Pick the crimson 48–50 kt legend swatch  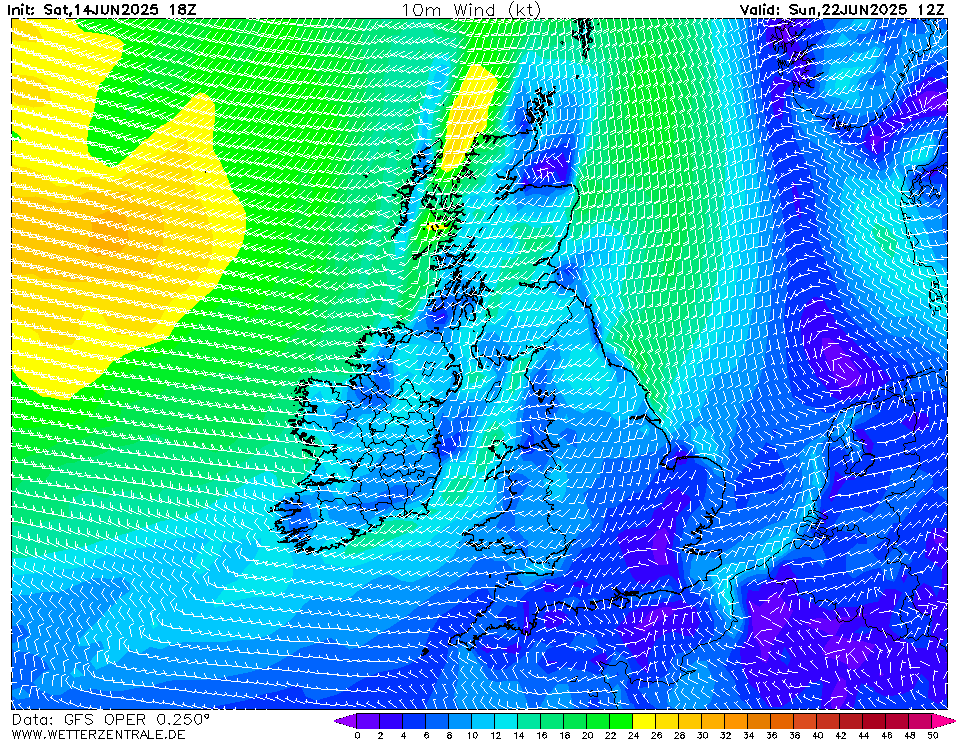tap(920, 721)
